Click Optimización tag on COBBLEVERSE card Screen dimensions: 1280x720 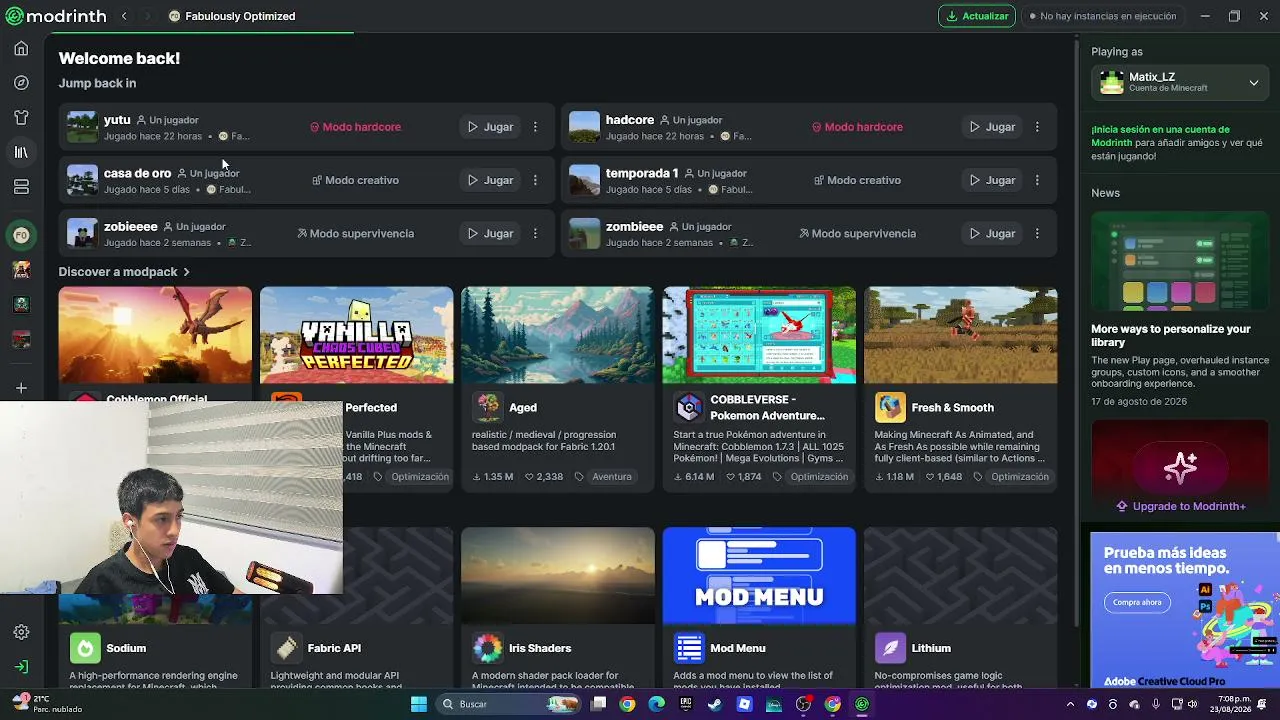pos(819,477)
